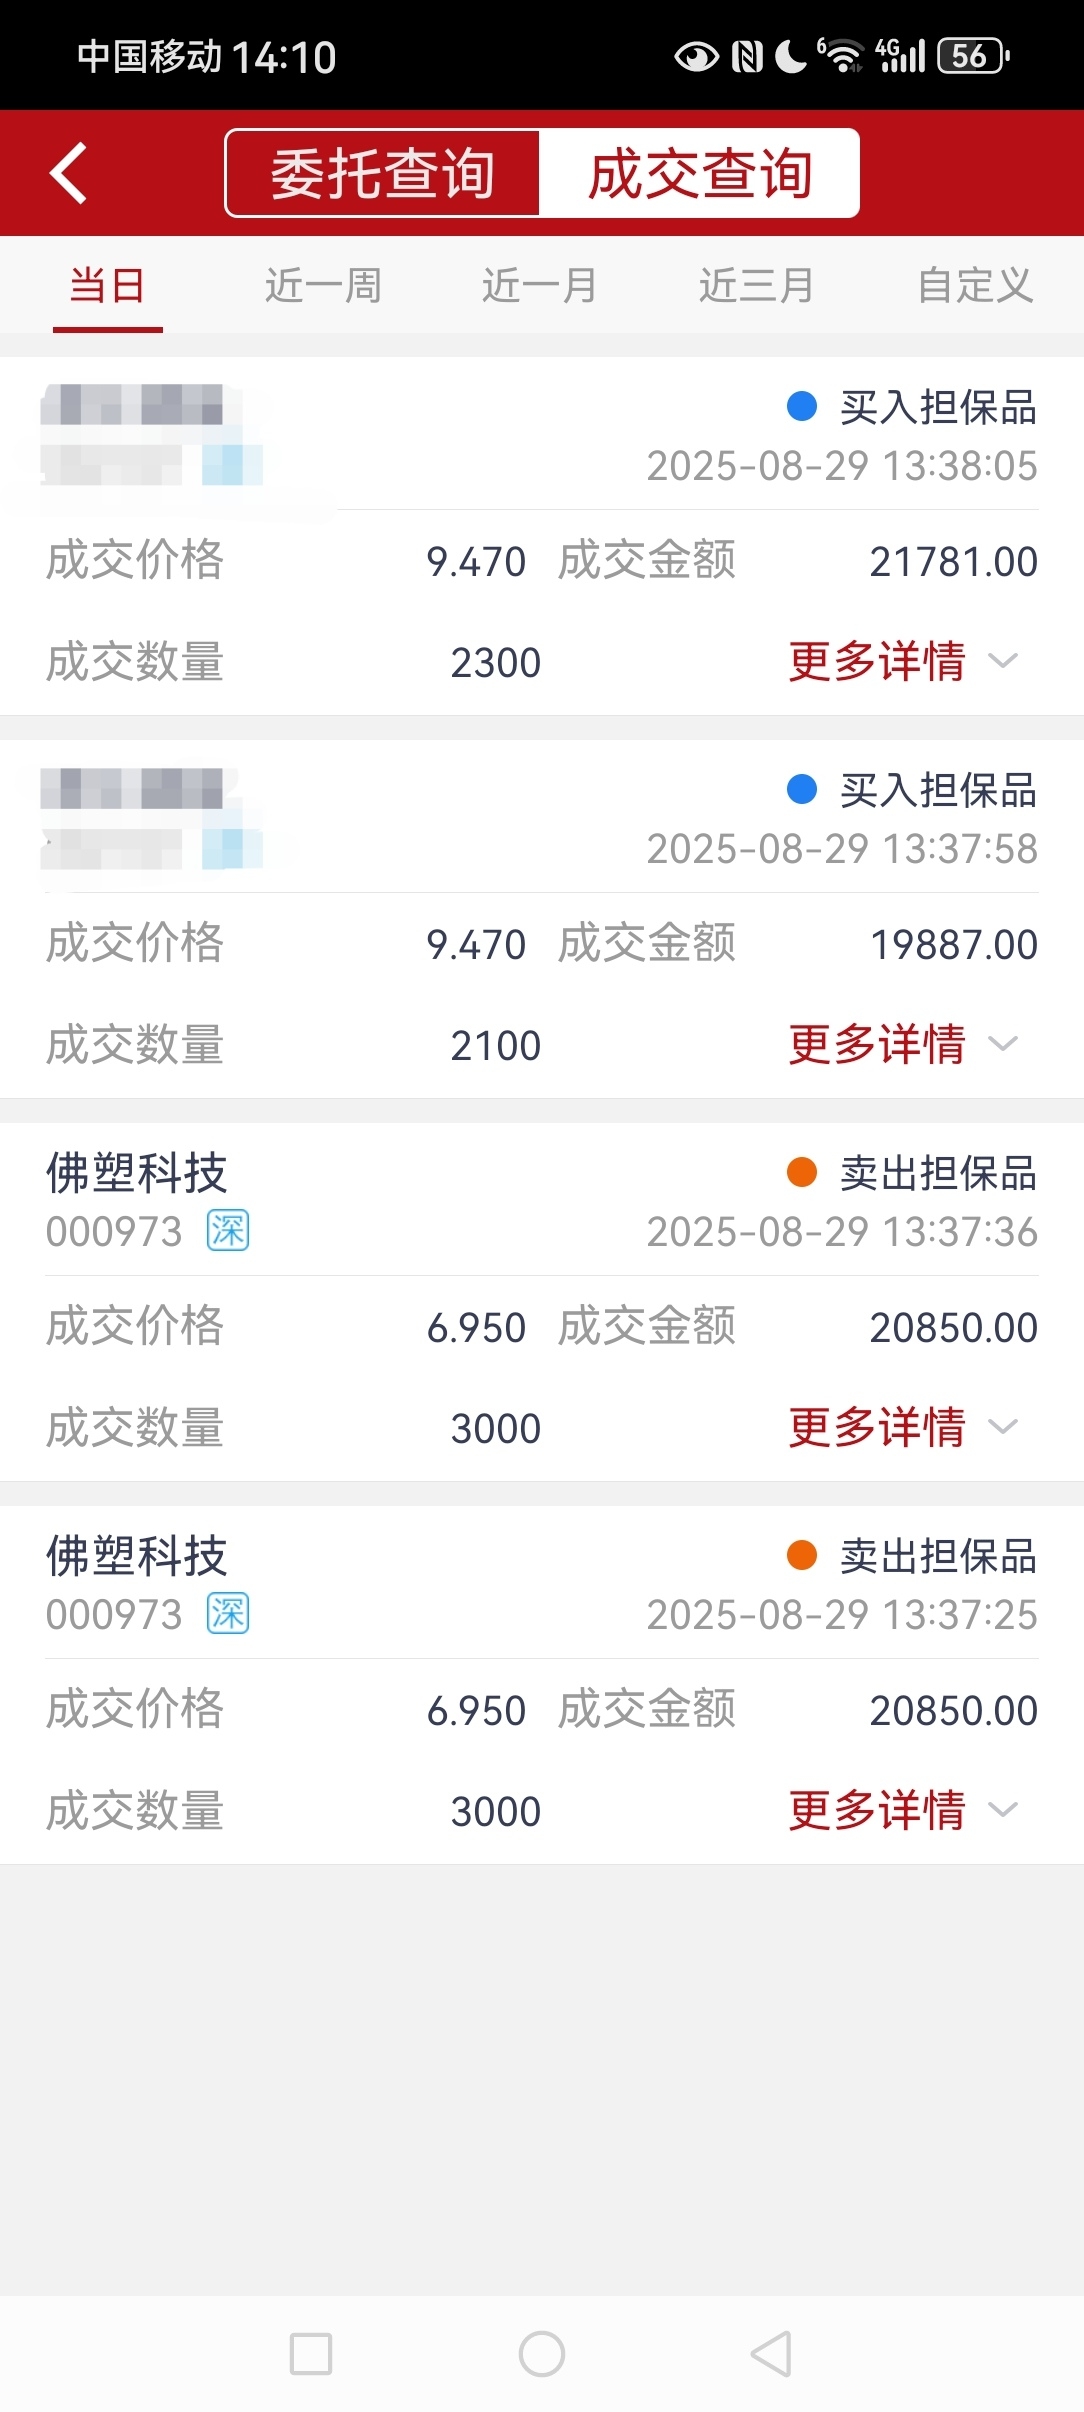Expand 更多详情 for 佛塑科技 13:37:25 trade

[904, 1810]
